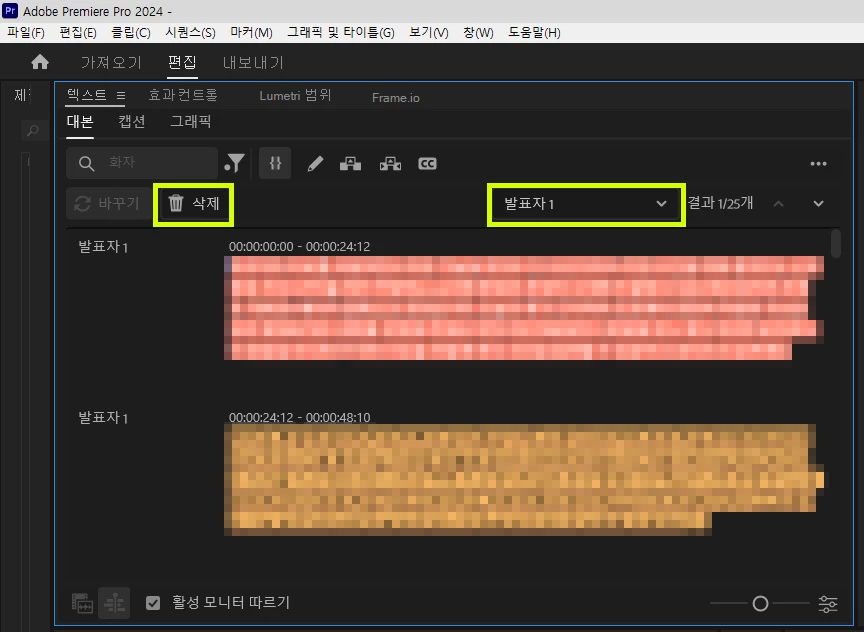Open the 발표자 1 speaker dropdown
The width and height of the screenshot is (864, 632).
pos(586,204)
